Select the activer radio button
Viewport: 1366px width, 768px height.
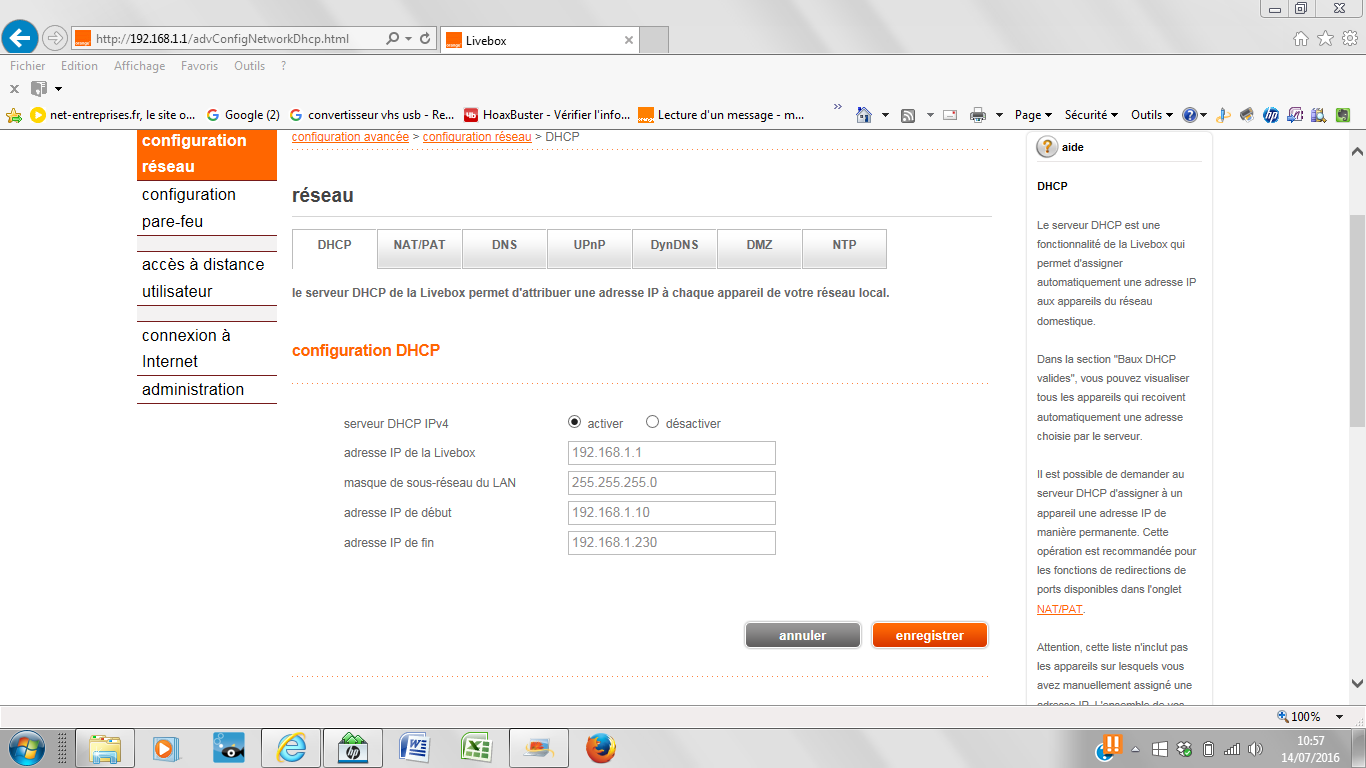(x=574, y=422)
